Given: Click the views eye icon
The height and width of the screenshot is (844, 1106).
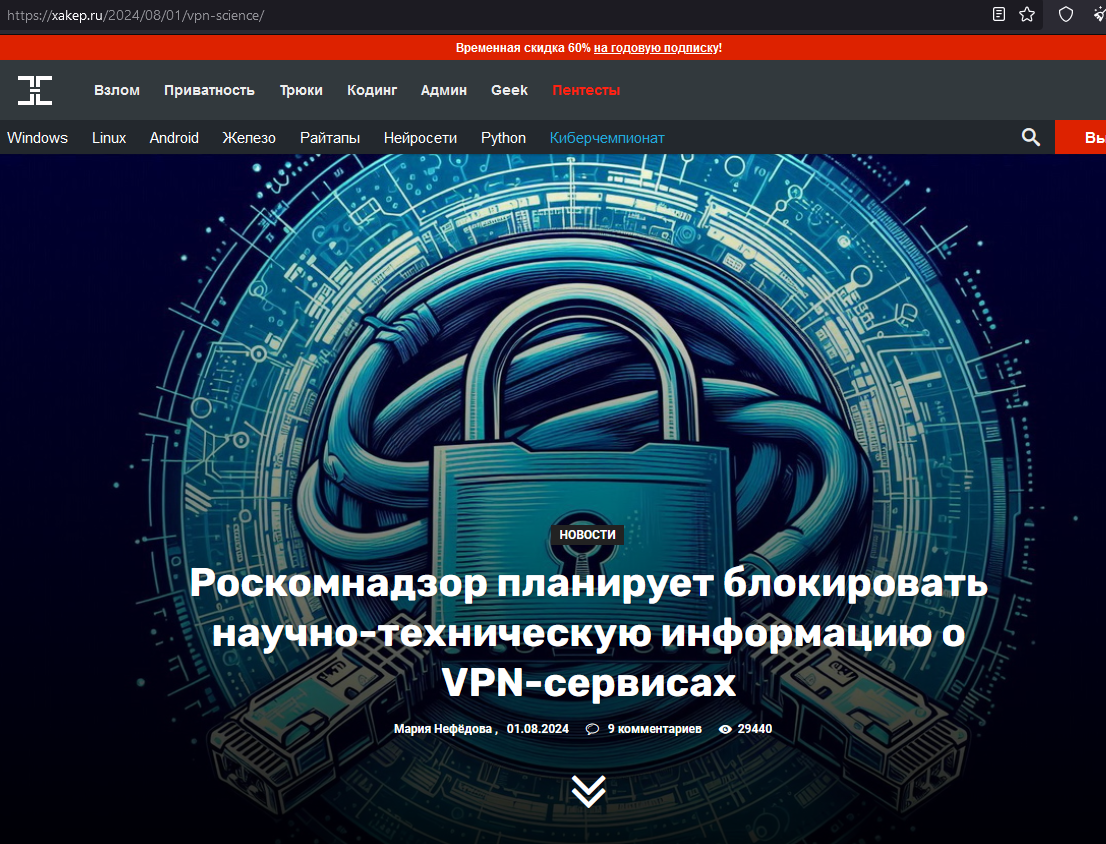Looking at the screenshot, I should (x=725, y=729).
